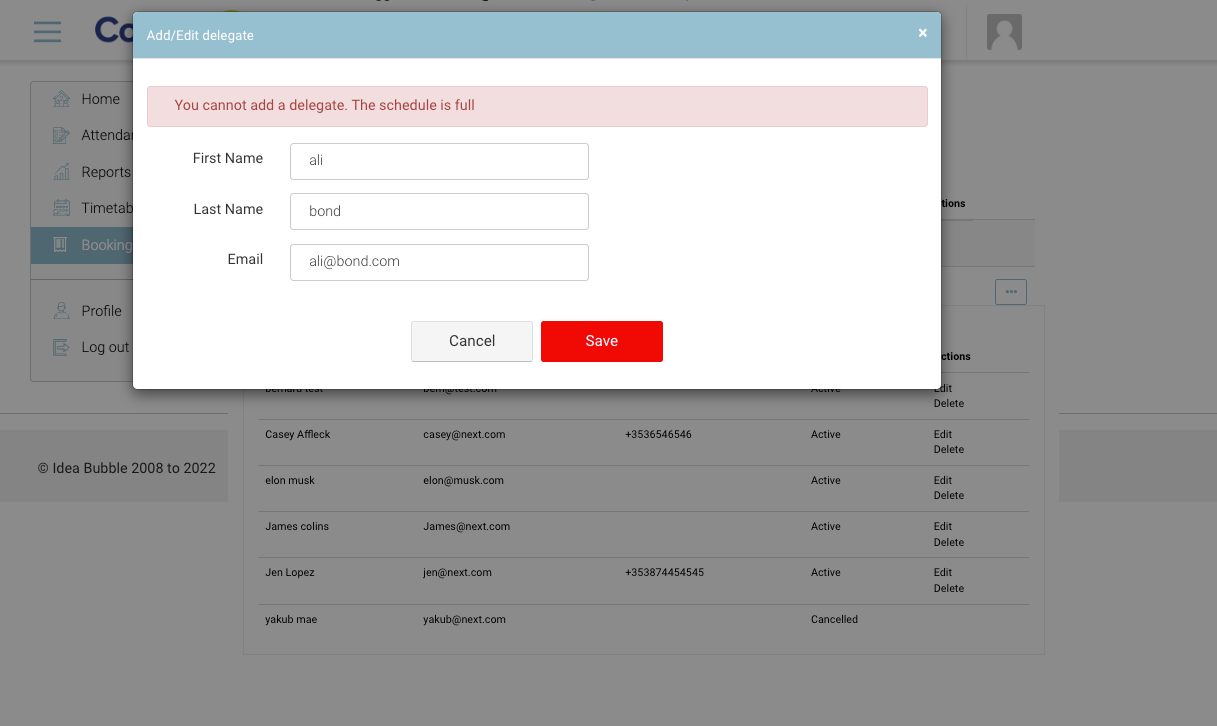Click the Log out icon
Viewport: 1217px width, 726px height.
(x=62, y=347)
